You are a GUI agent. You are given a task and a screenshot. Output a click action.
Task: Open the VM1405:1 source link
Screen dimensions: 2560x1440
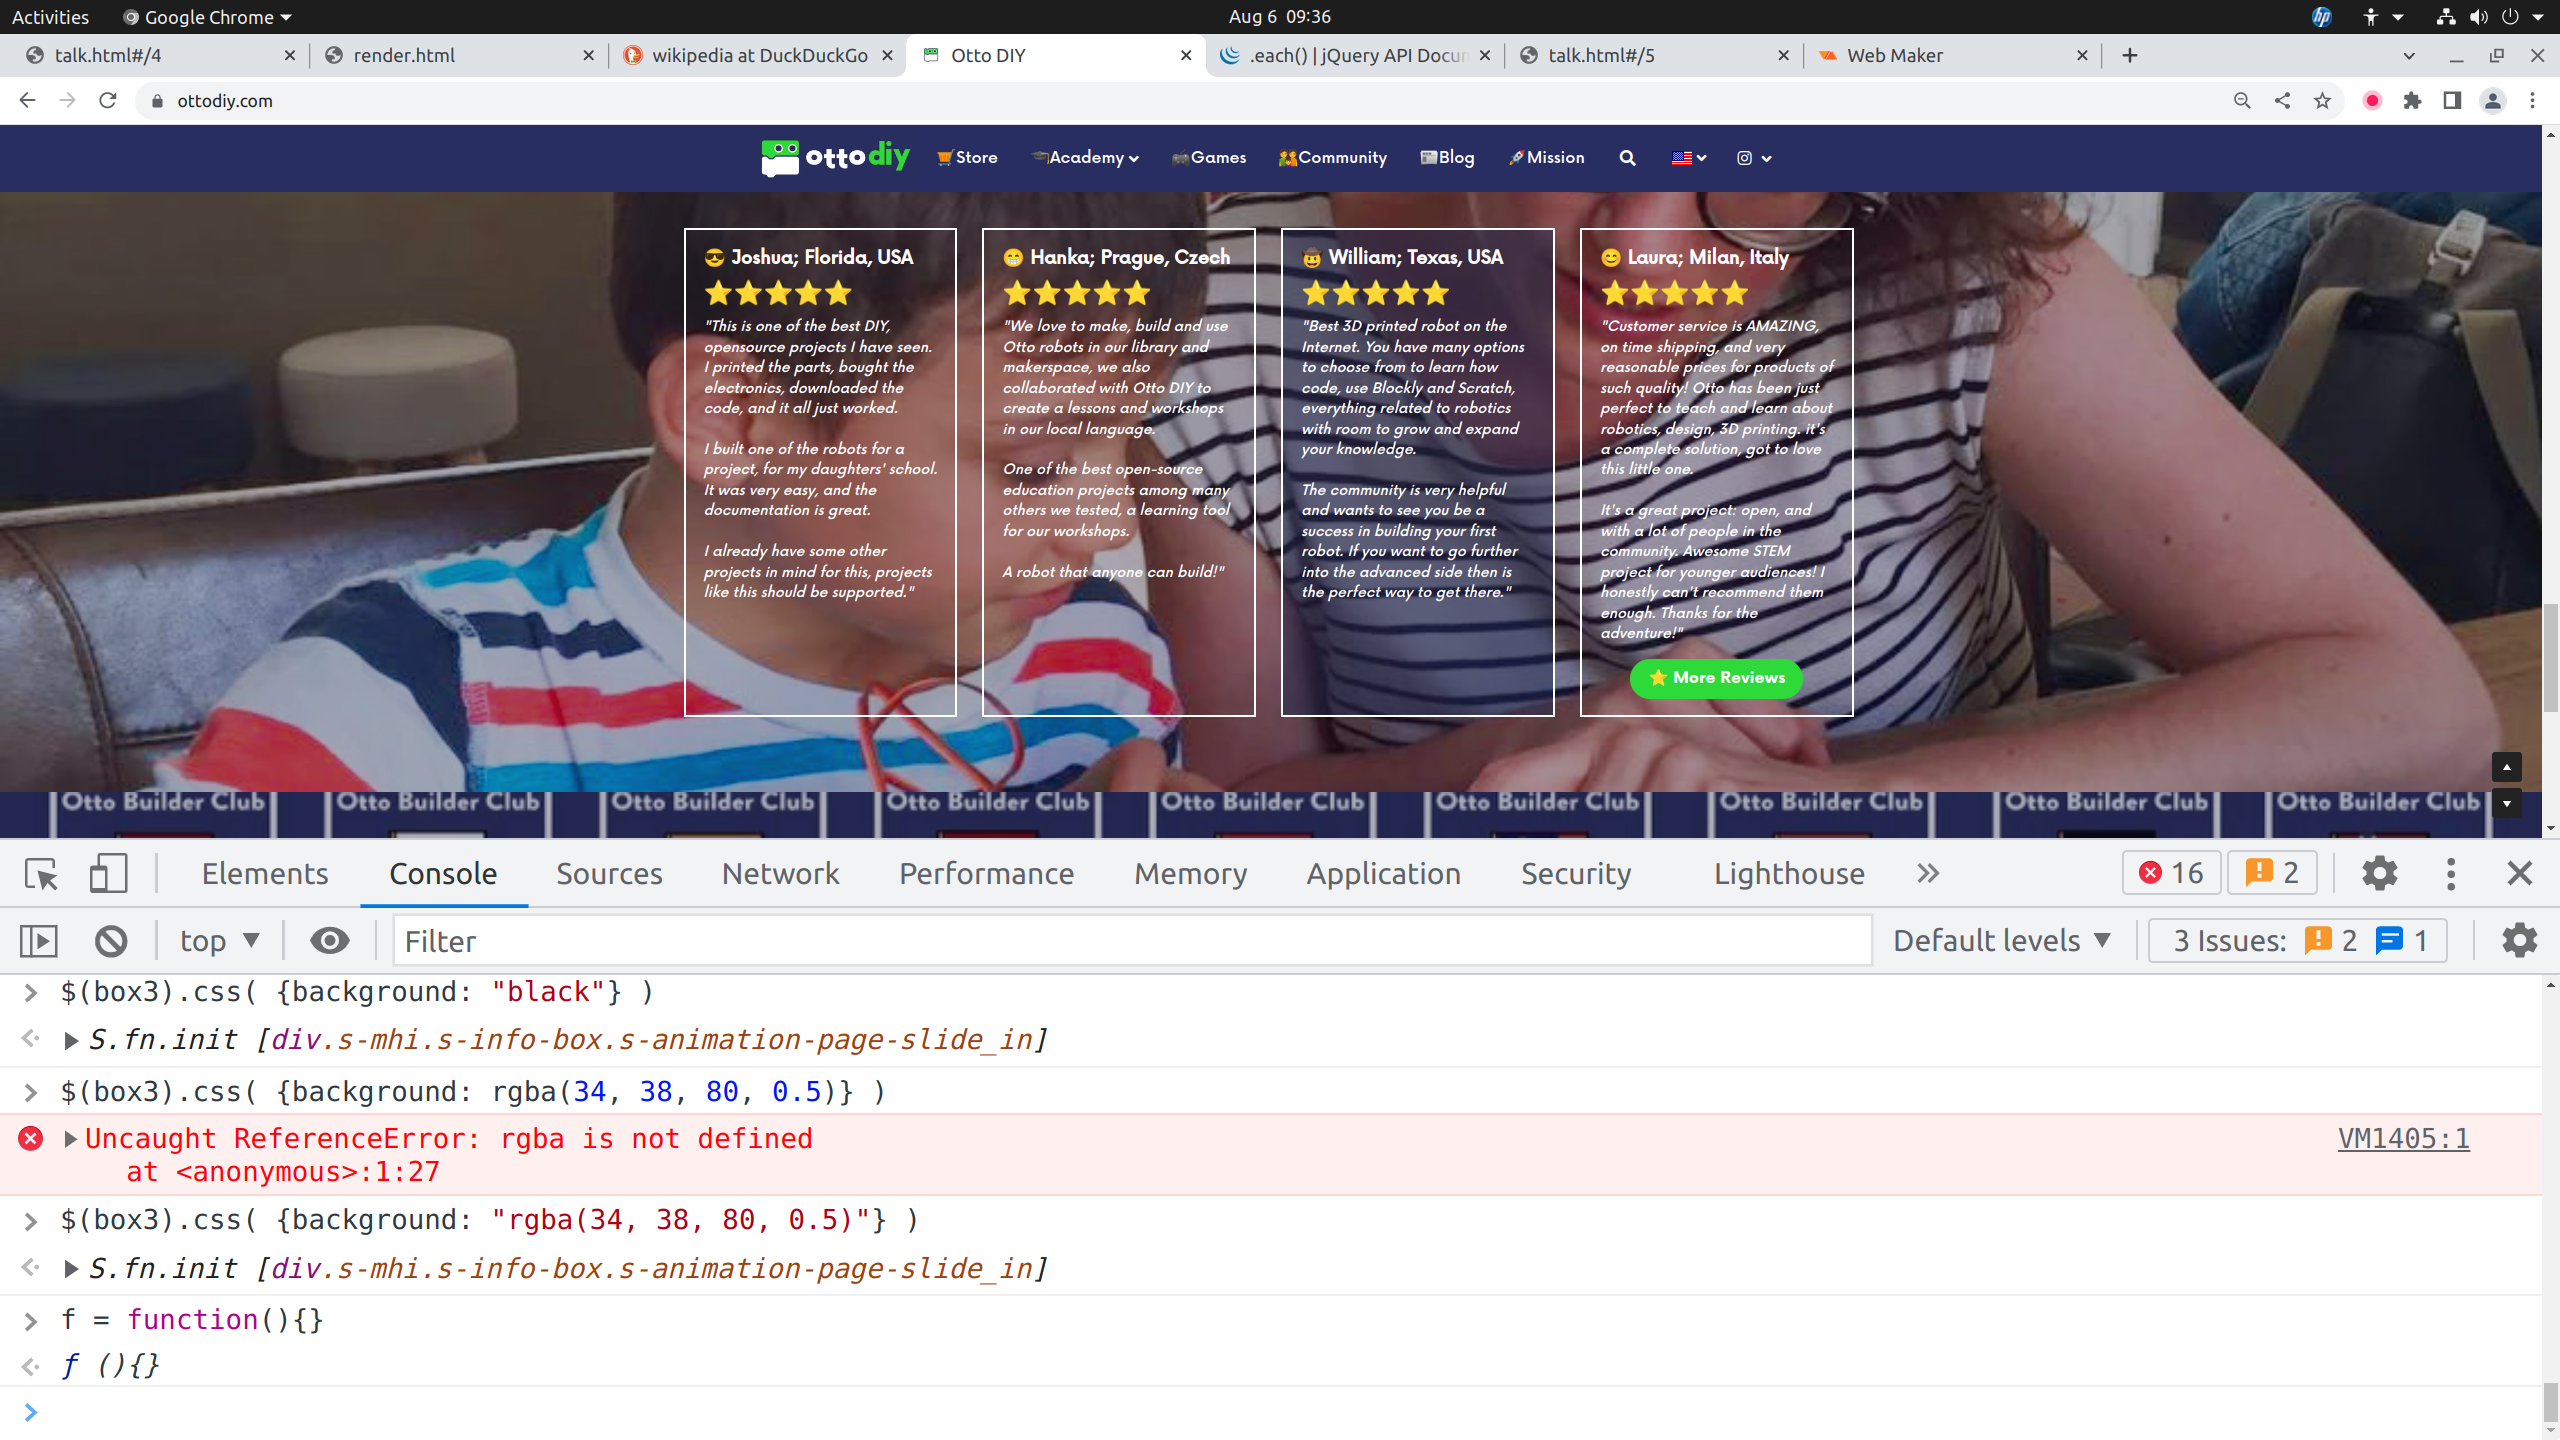pyautogui.click(x=2403, y=1138)
